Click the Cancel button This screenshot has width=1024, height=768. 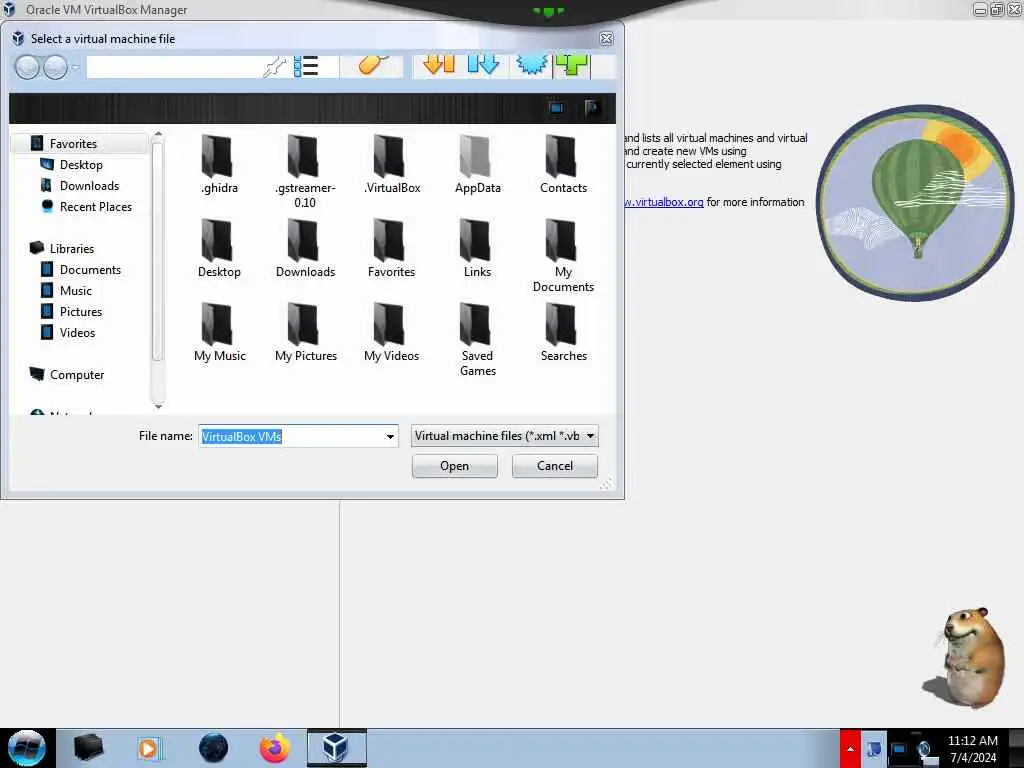coord(554,466)
